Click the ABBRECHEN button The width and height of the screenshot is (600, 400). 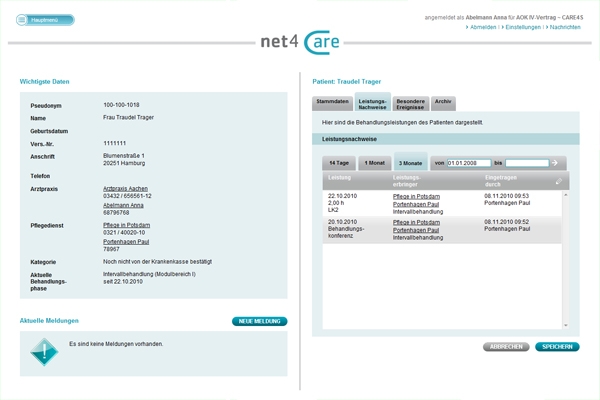click(506, 347)
